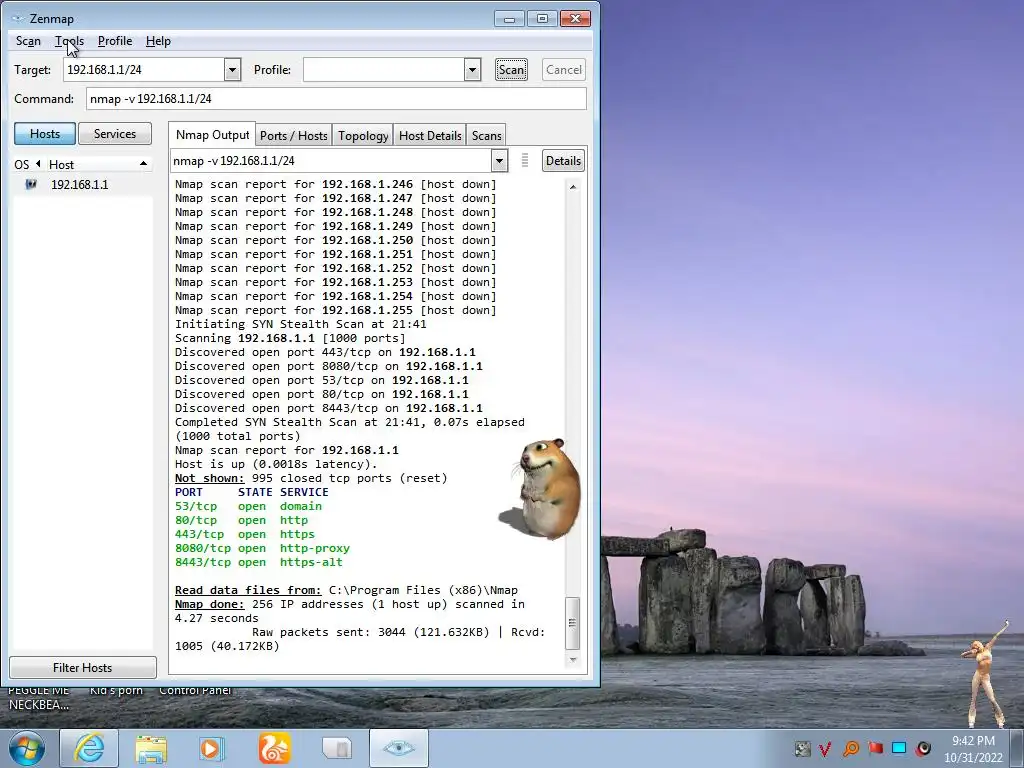Click the Zenmap title bar icon

18,18
